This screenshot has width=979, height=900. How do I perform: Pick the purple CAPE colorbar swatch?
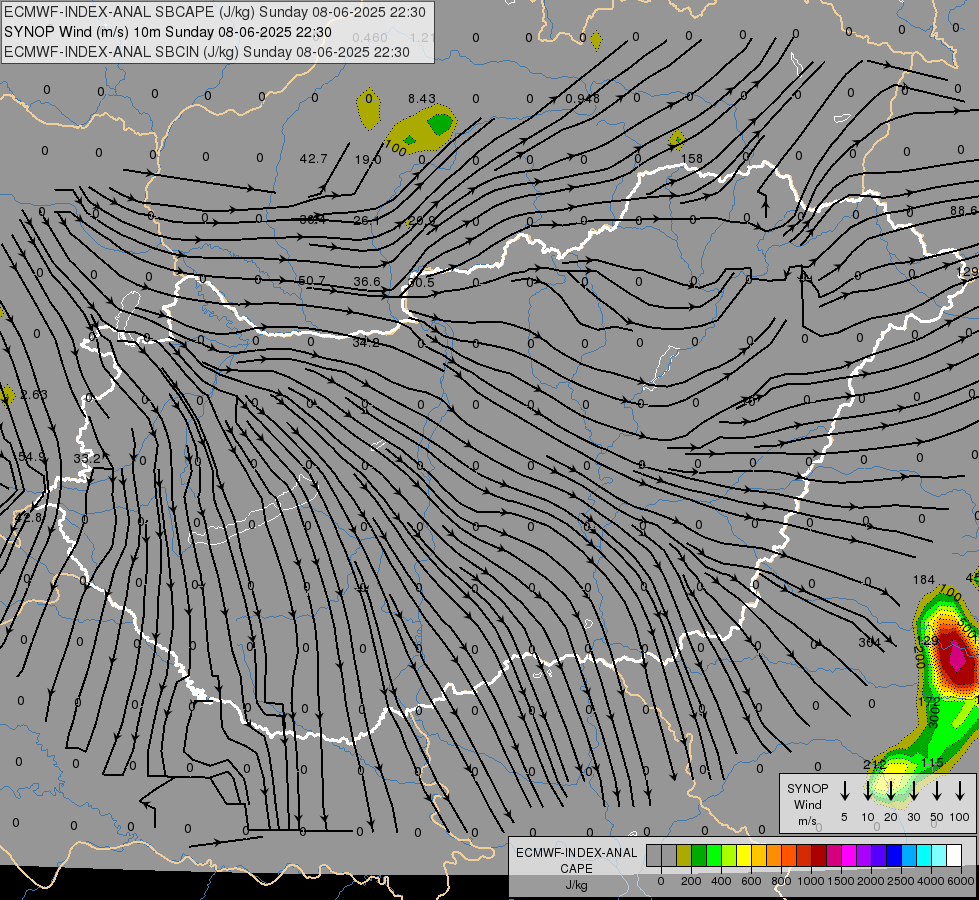tap(864, 855)
